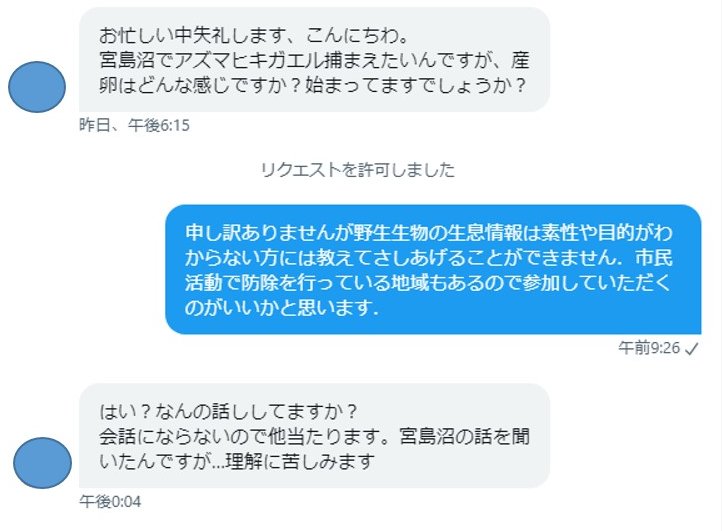Click the 昨日、午後6:15 timestamp
The width and height of the screenshot is (722, 531).
134,125
